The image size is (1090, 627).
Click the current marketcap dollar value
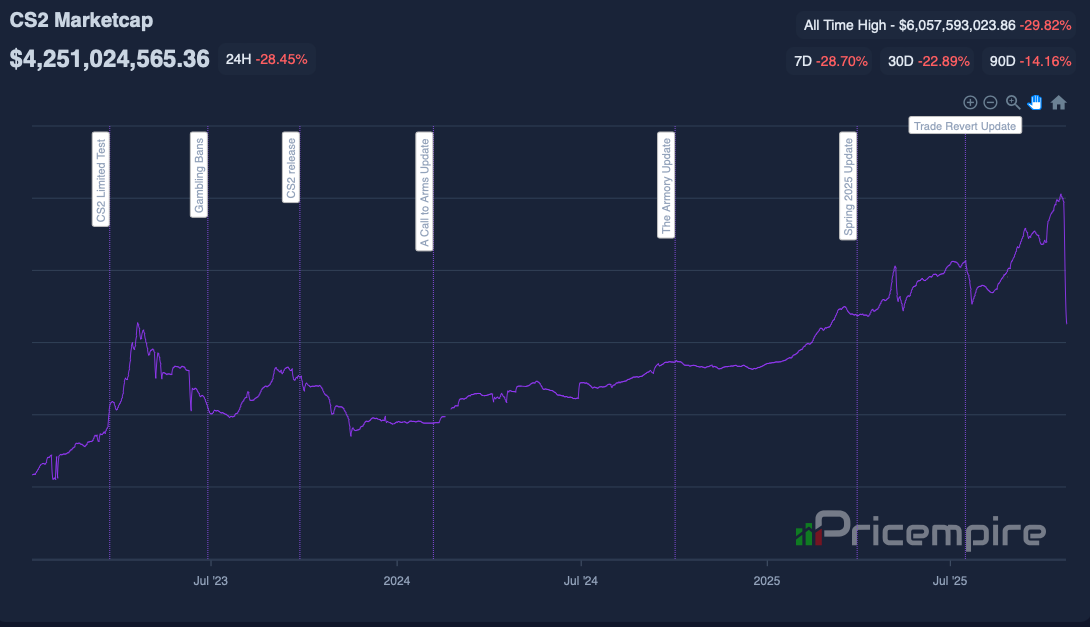coord(110,59)
